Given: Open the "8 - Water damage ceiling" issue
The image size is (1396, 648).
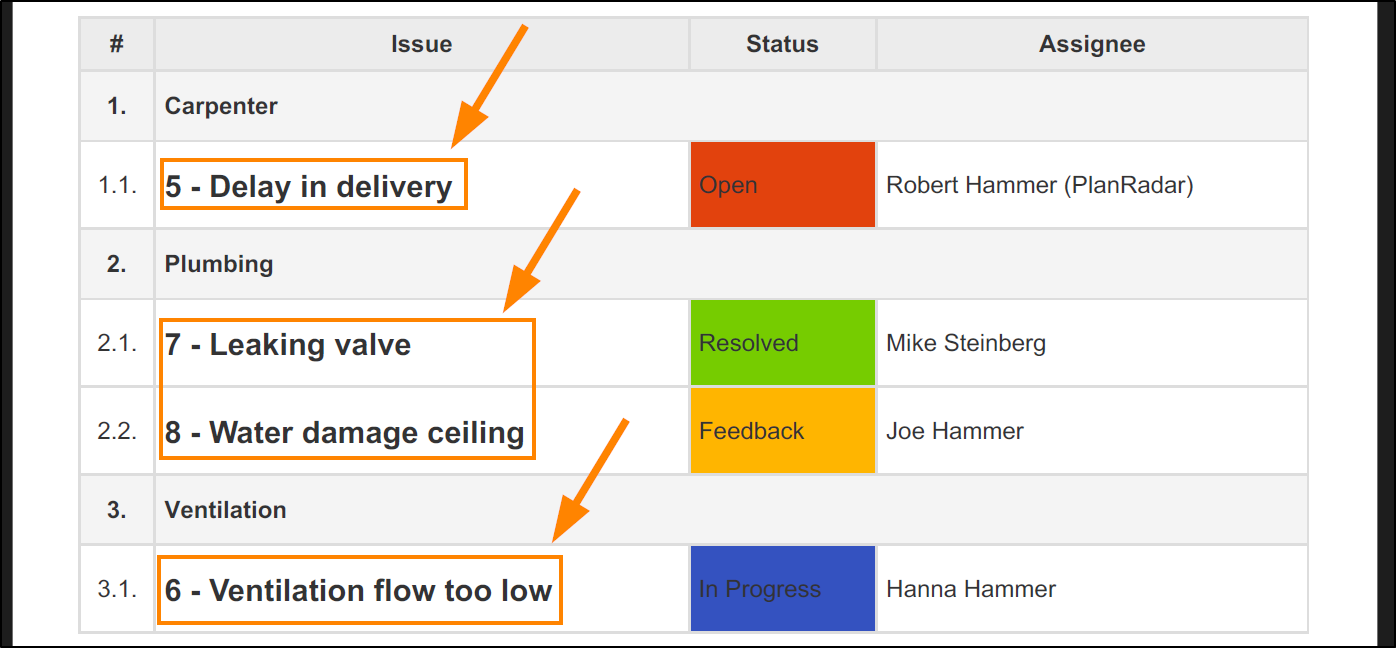Looking at the screenshot, I should click(345, 433).
